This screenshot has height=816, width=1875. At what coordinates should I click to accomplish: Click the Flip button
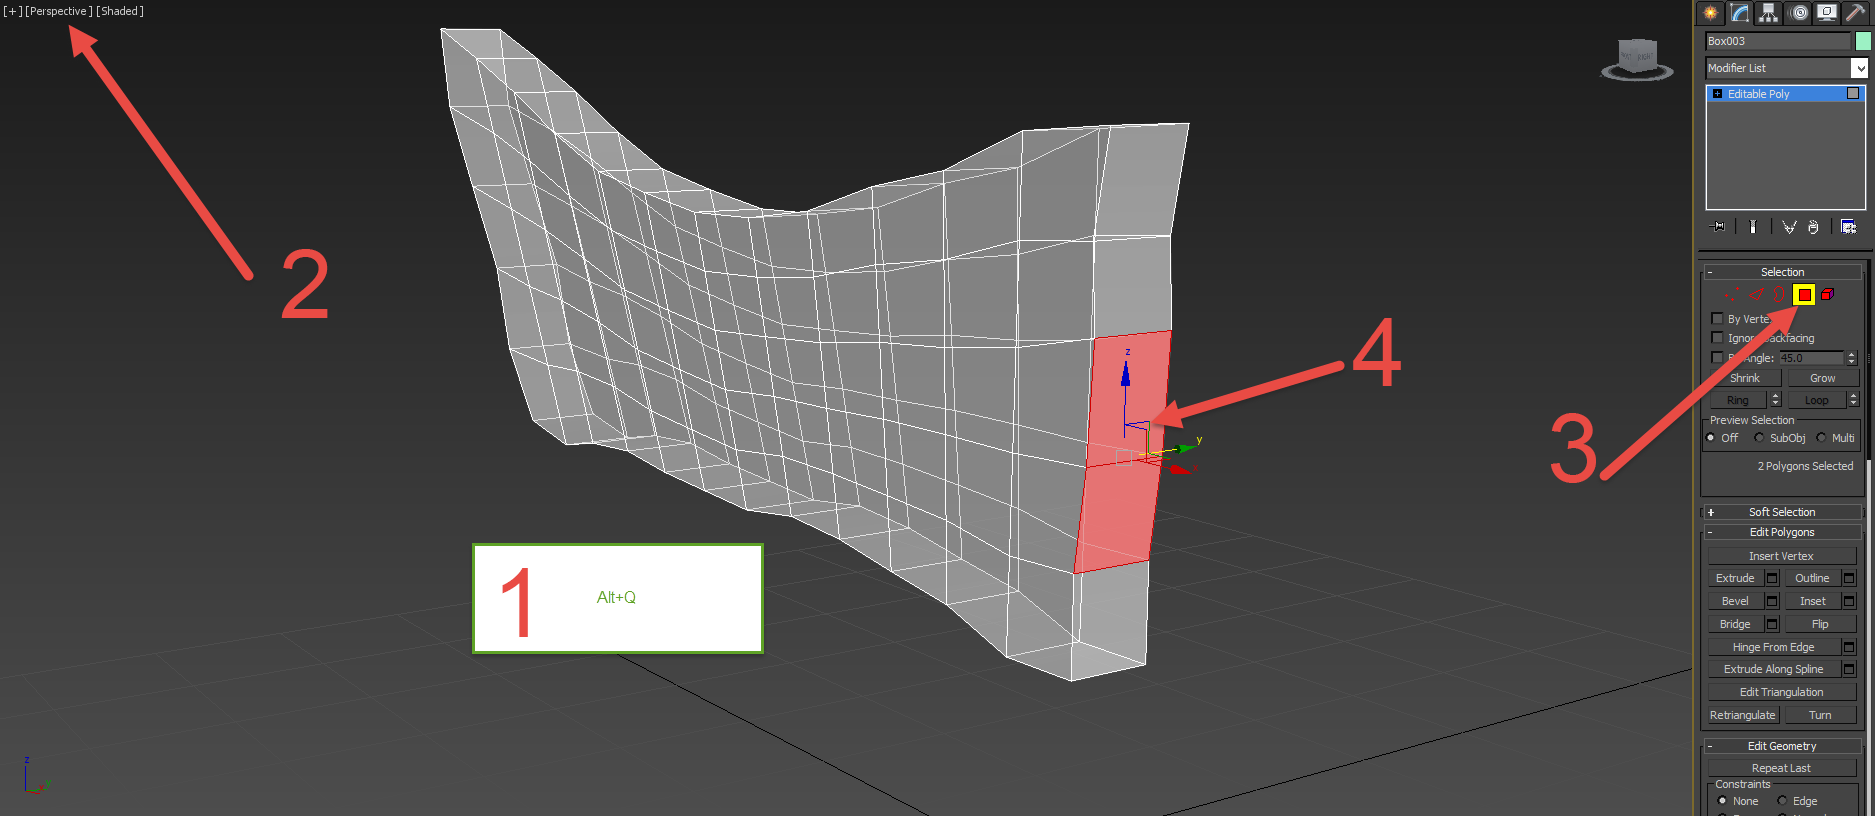click(x=1820, y=624)
